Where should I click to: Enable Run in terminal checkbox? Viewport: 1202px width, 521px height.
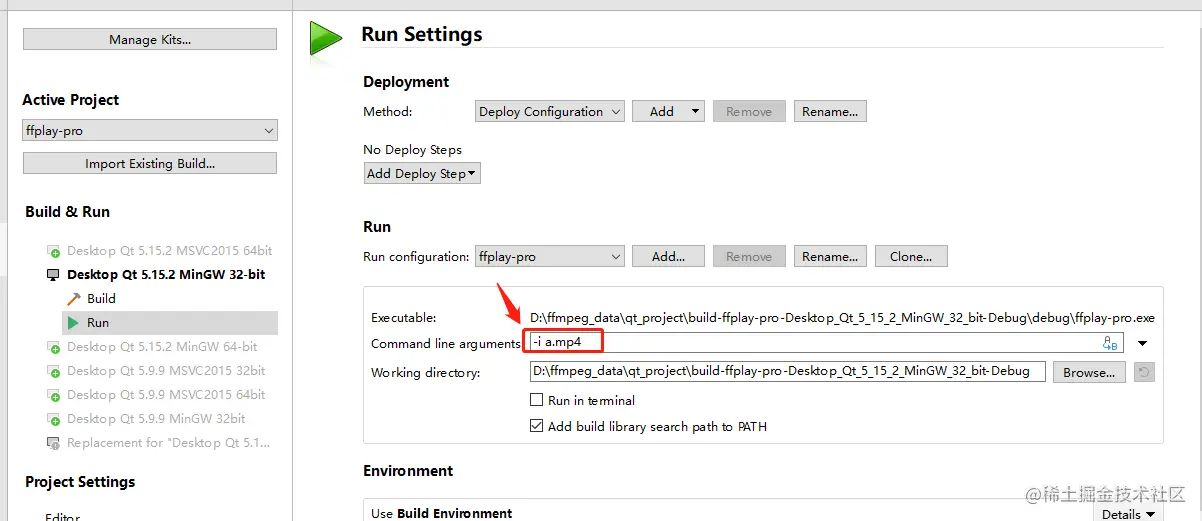[x=537, y=400]
